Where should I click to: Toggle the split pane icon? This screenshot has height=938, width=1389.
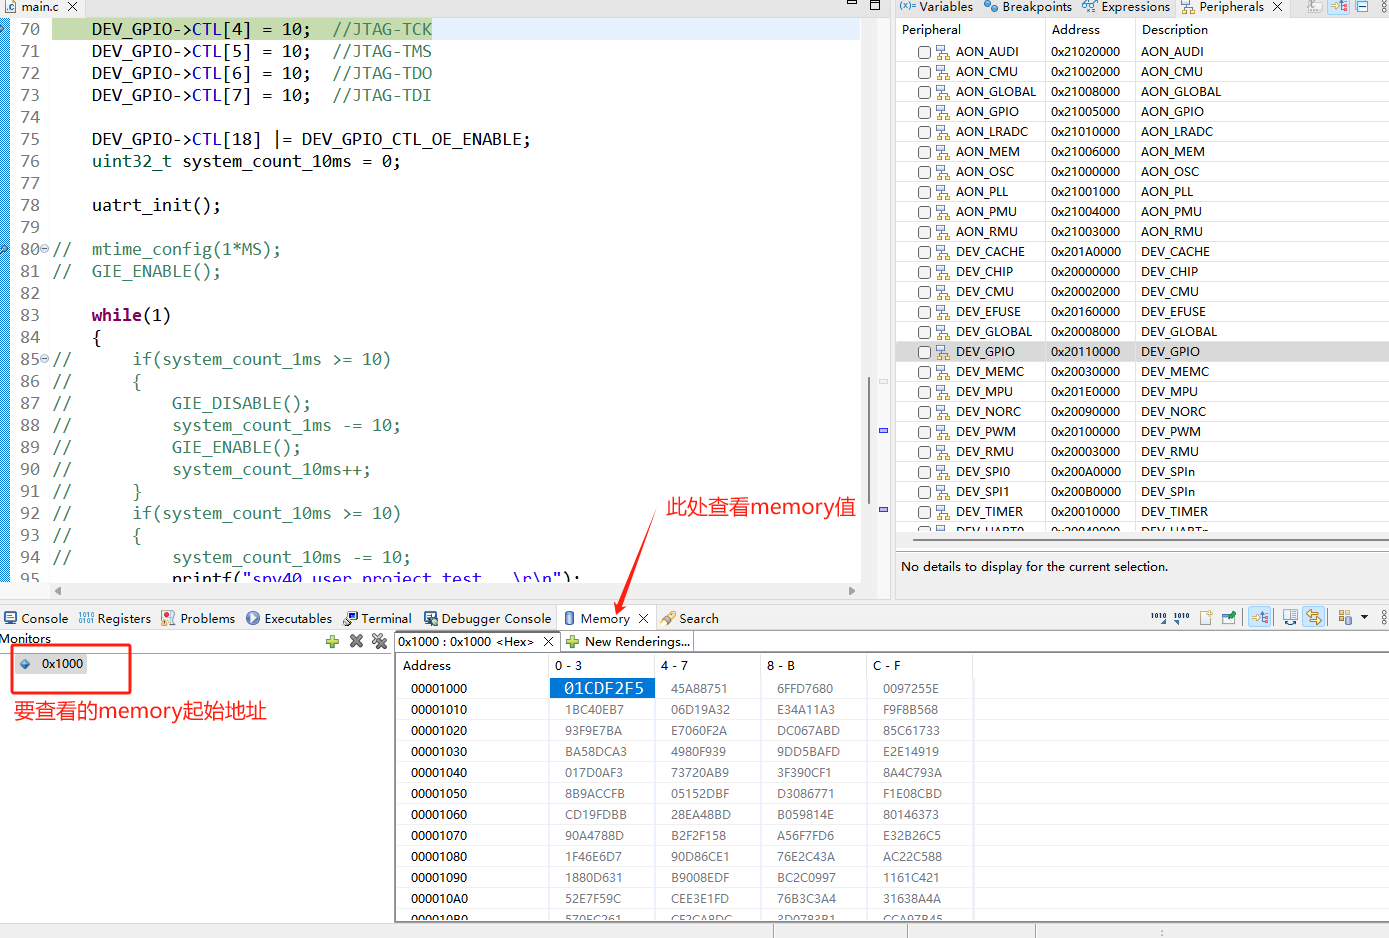point(1290,618)
